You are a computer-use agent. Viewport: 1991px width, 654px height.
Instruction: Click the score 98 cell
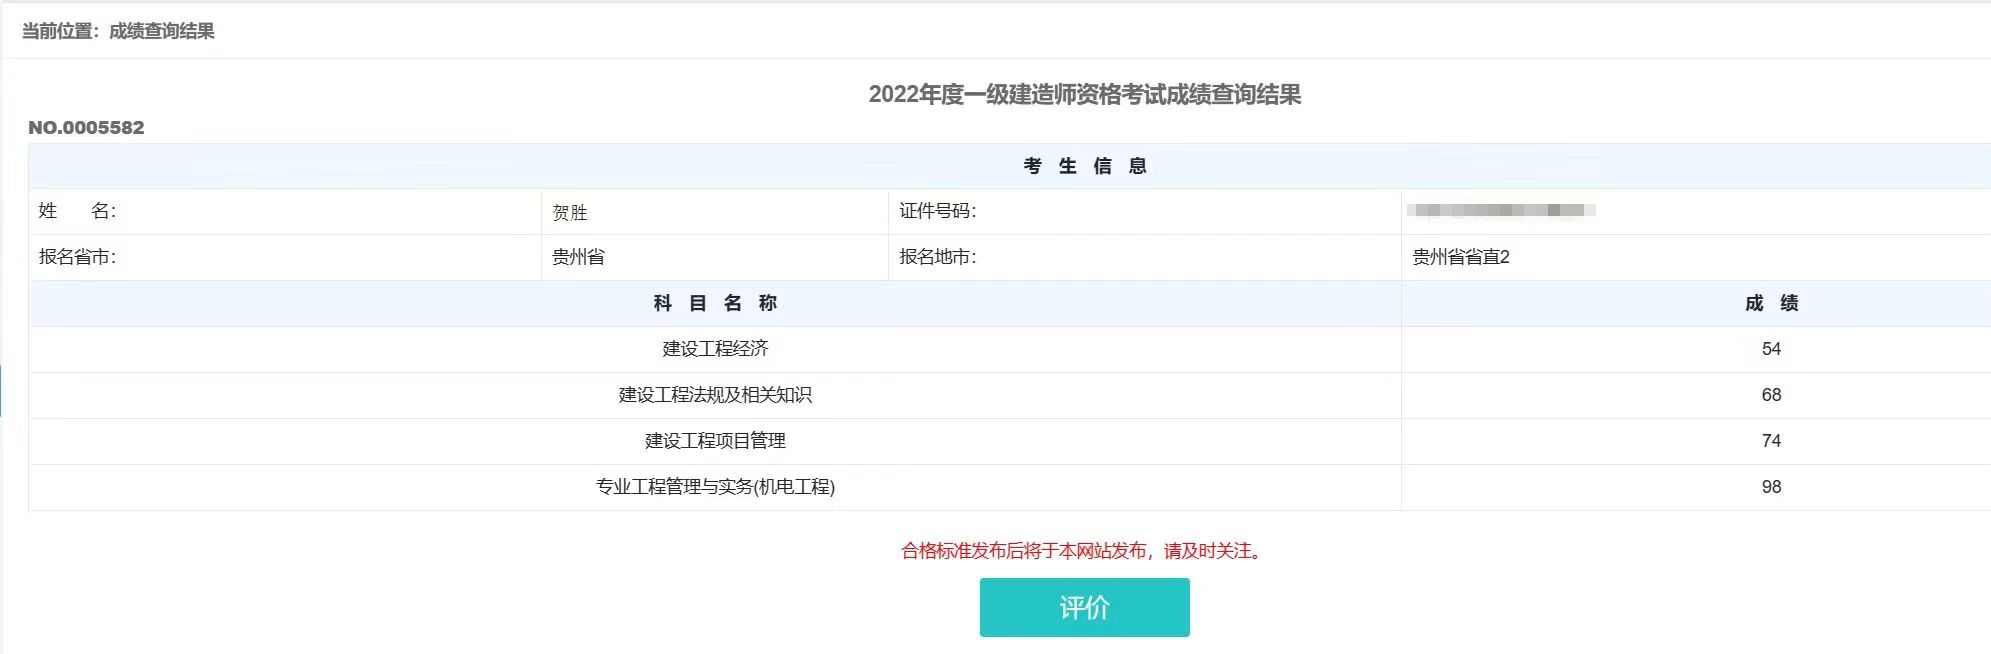tap(1771, 487)
